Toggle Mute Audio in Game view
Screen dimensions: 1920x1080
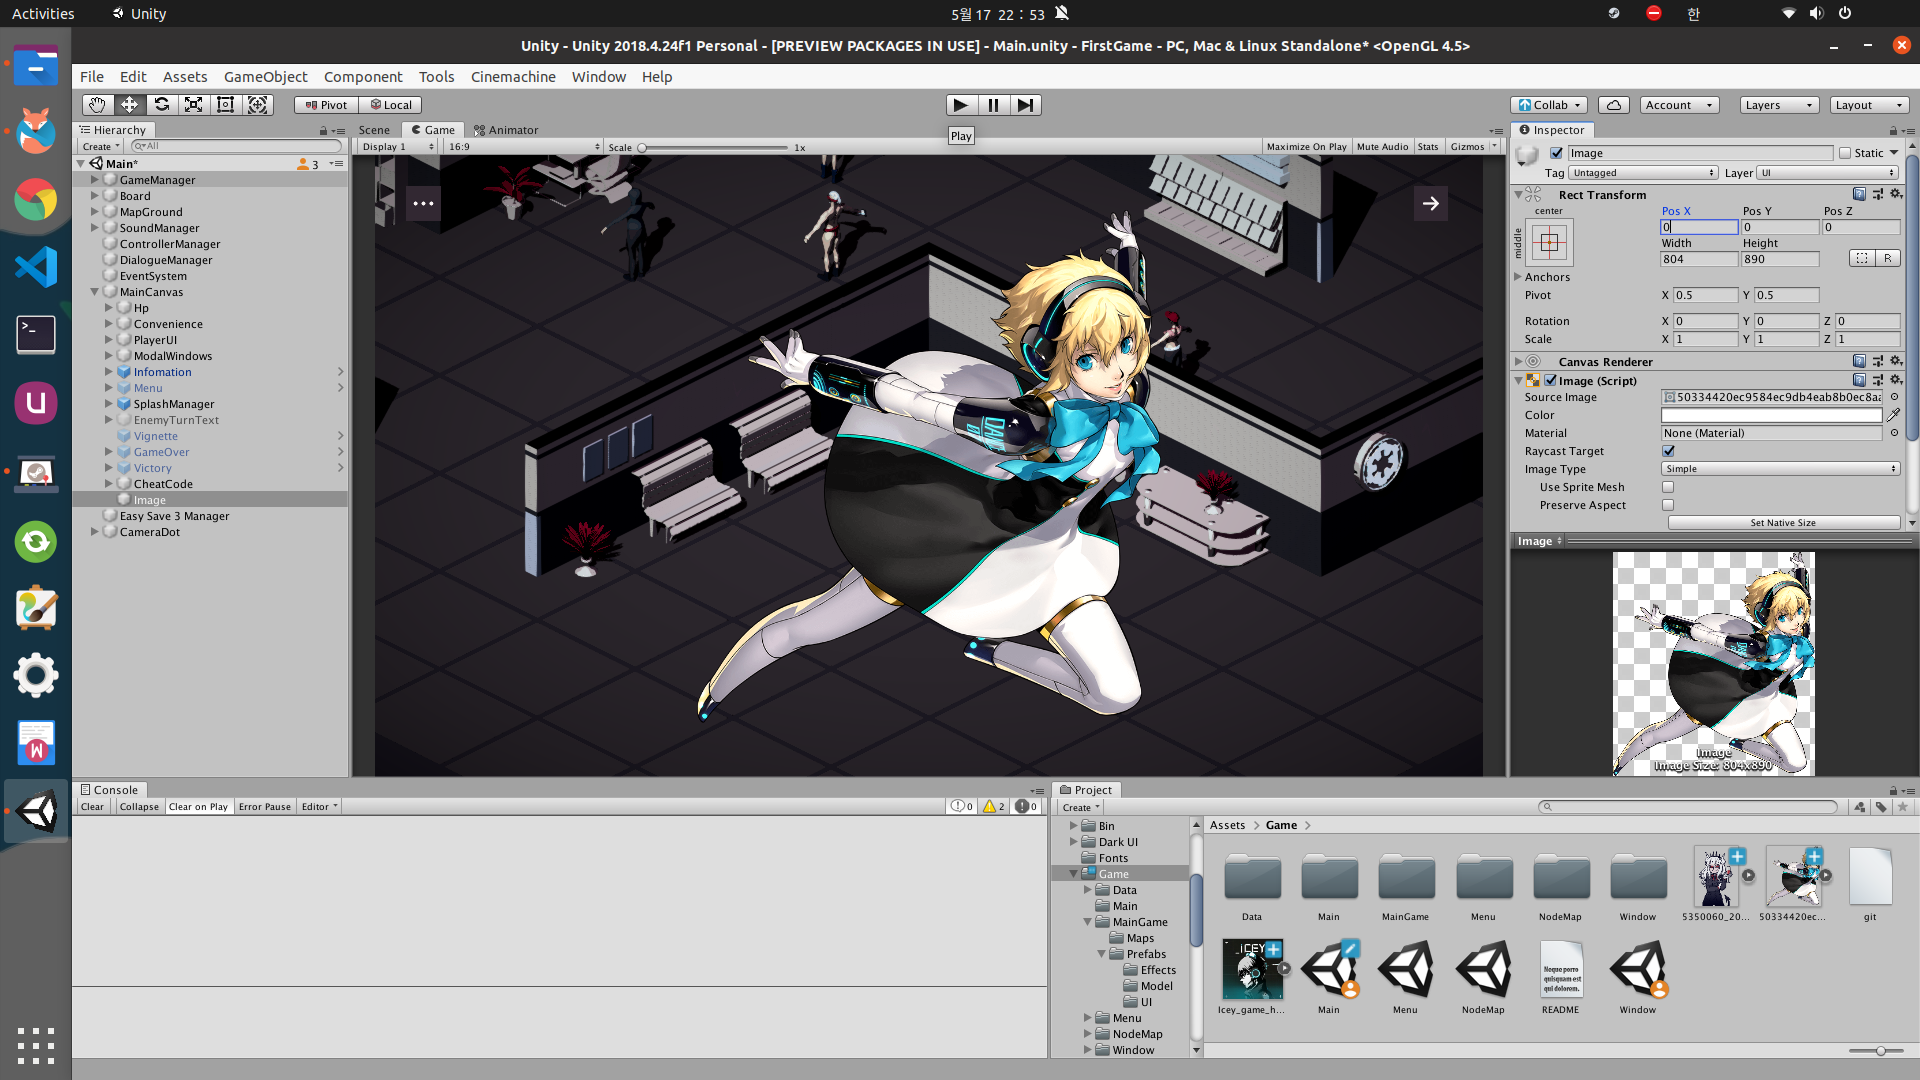(x=1382, y=147)
